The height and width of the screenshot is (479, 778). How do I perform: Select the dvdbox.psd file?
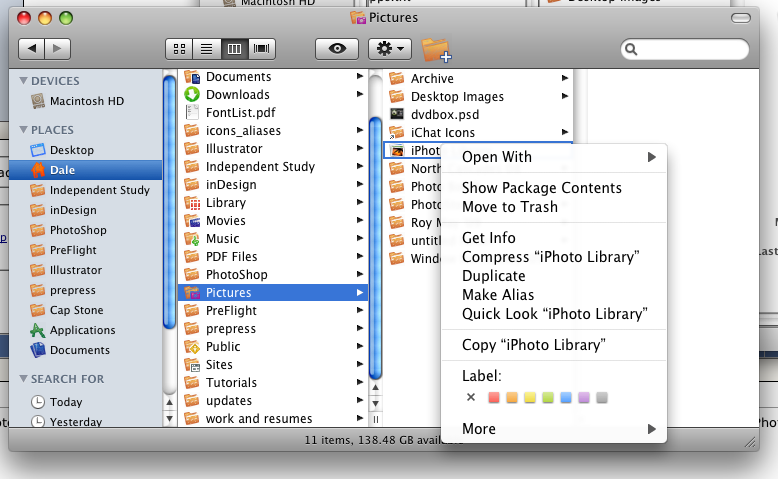(478, 115)
